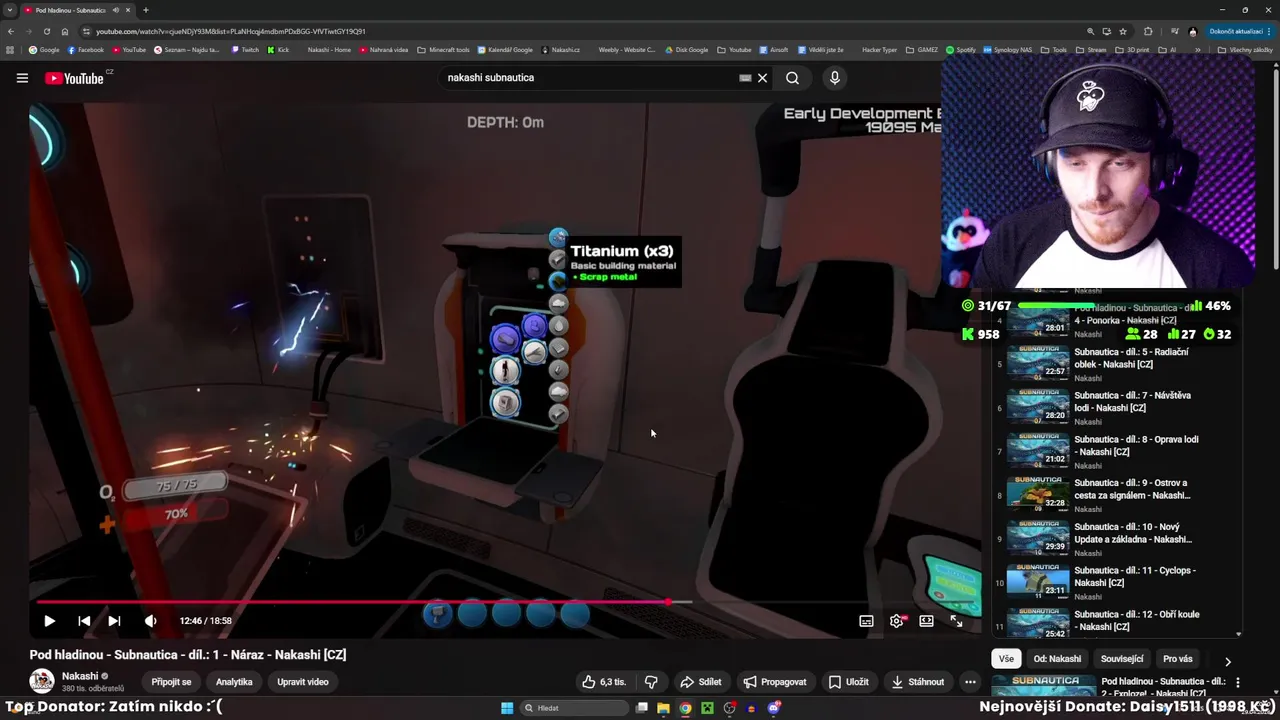
Task: Open playlist video díl.: 7 - Návštěva lodi
Action: 1115,408
